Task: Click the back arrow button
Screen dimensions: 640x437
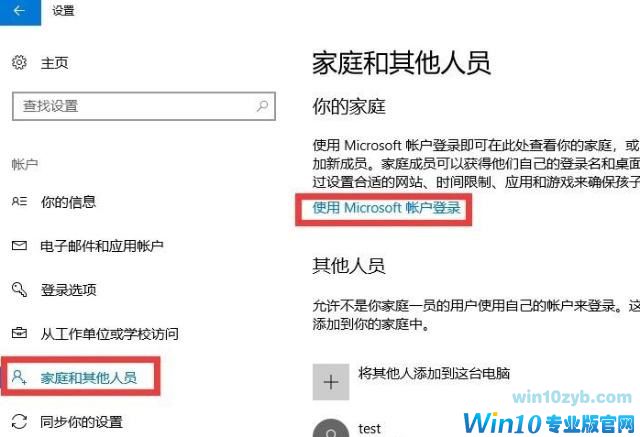Action: click(20, 12)
